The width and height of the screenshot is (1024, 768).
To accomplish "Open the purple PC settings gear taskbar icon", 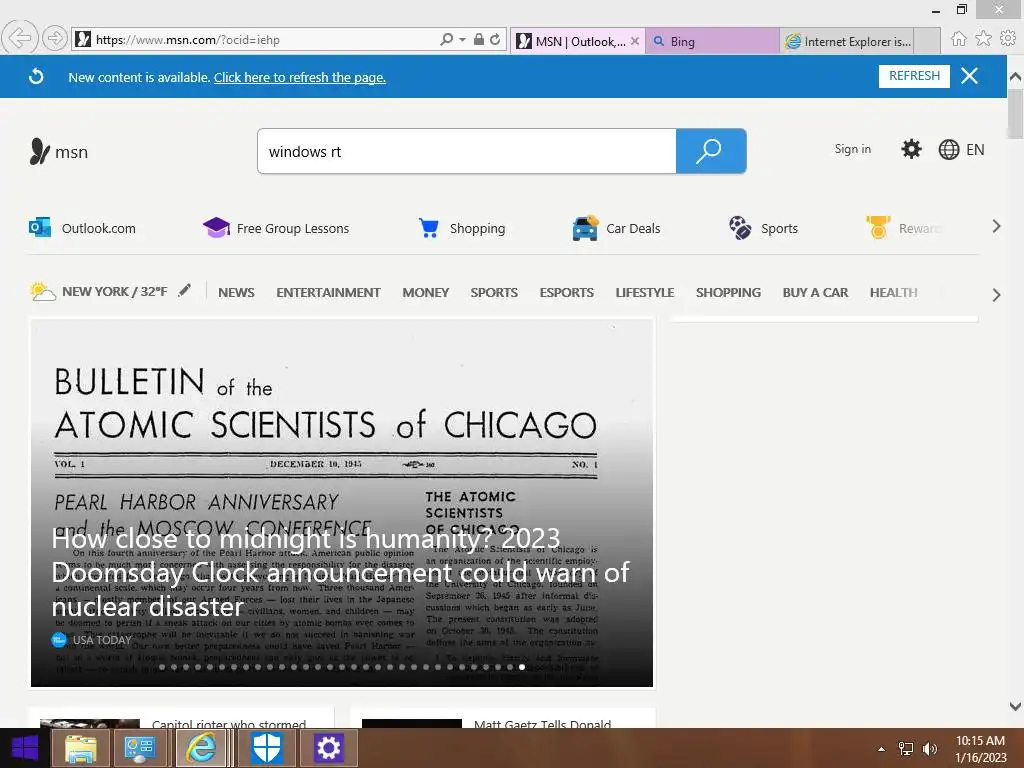I will (328, 748).
